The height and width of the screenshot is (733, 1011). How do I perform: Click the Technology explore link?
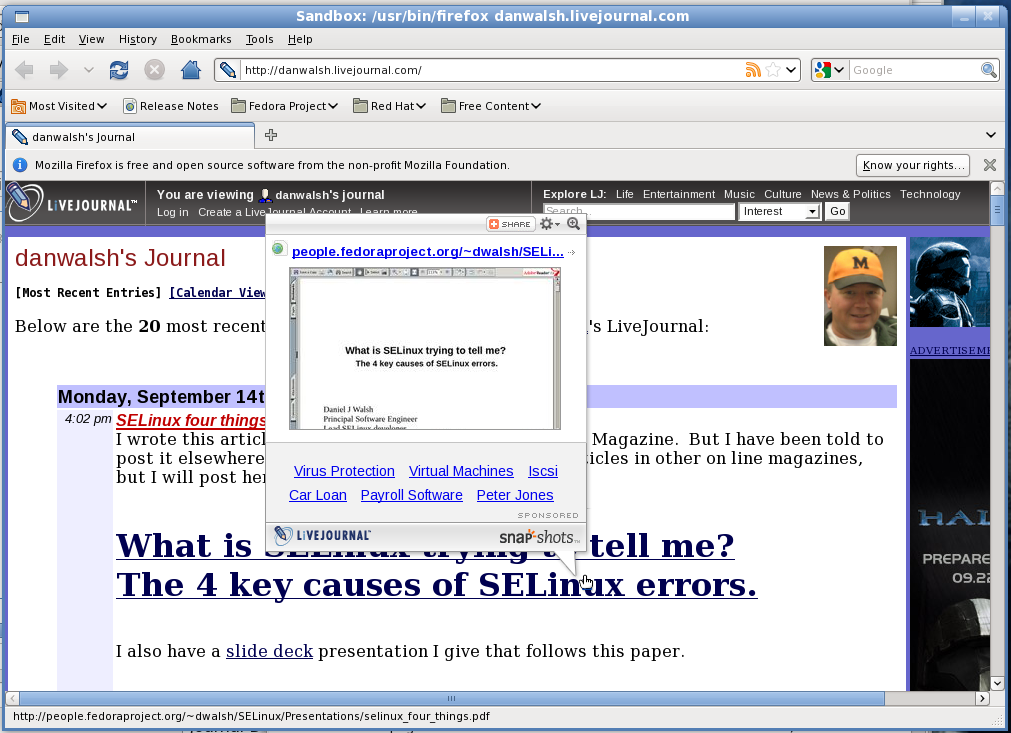click(x=930, y=194)
